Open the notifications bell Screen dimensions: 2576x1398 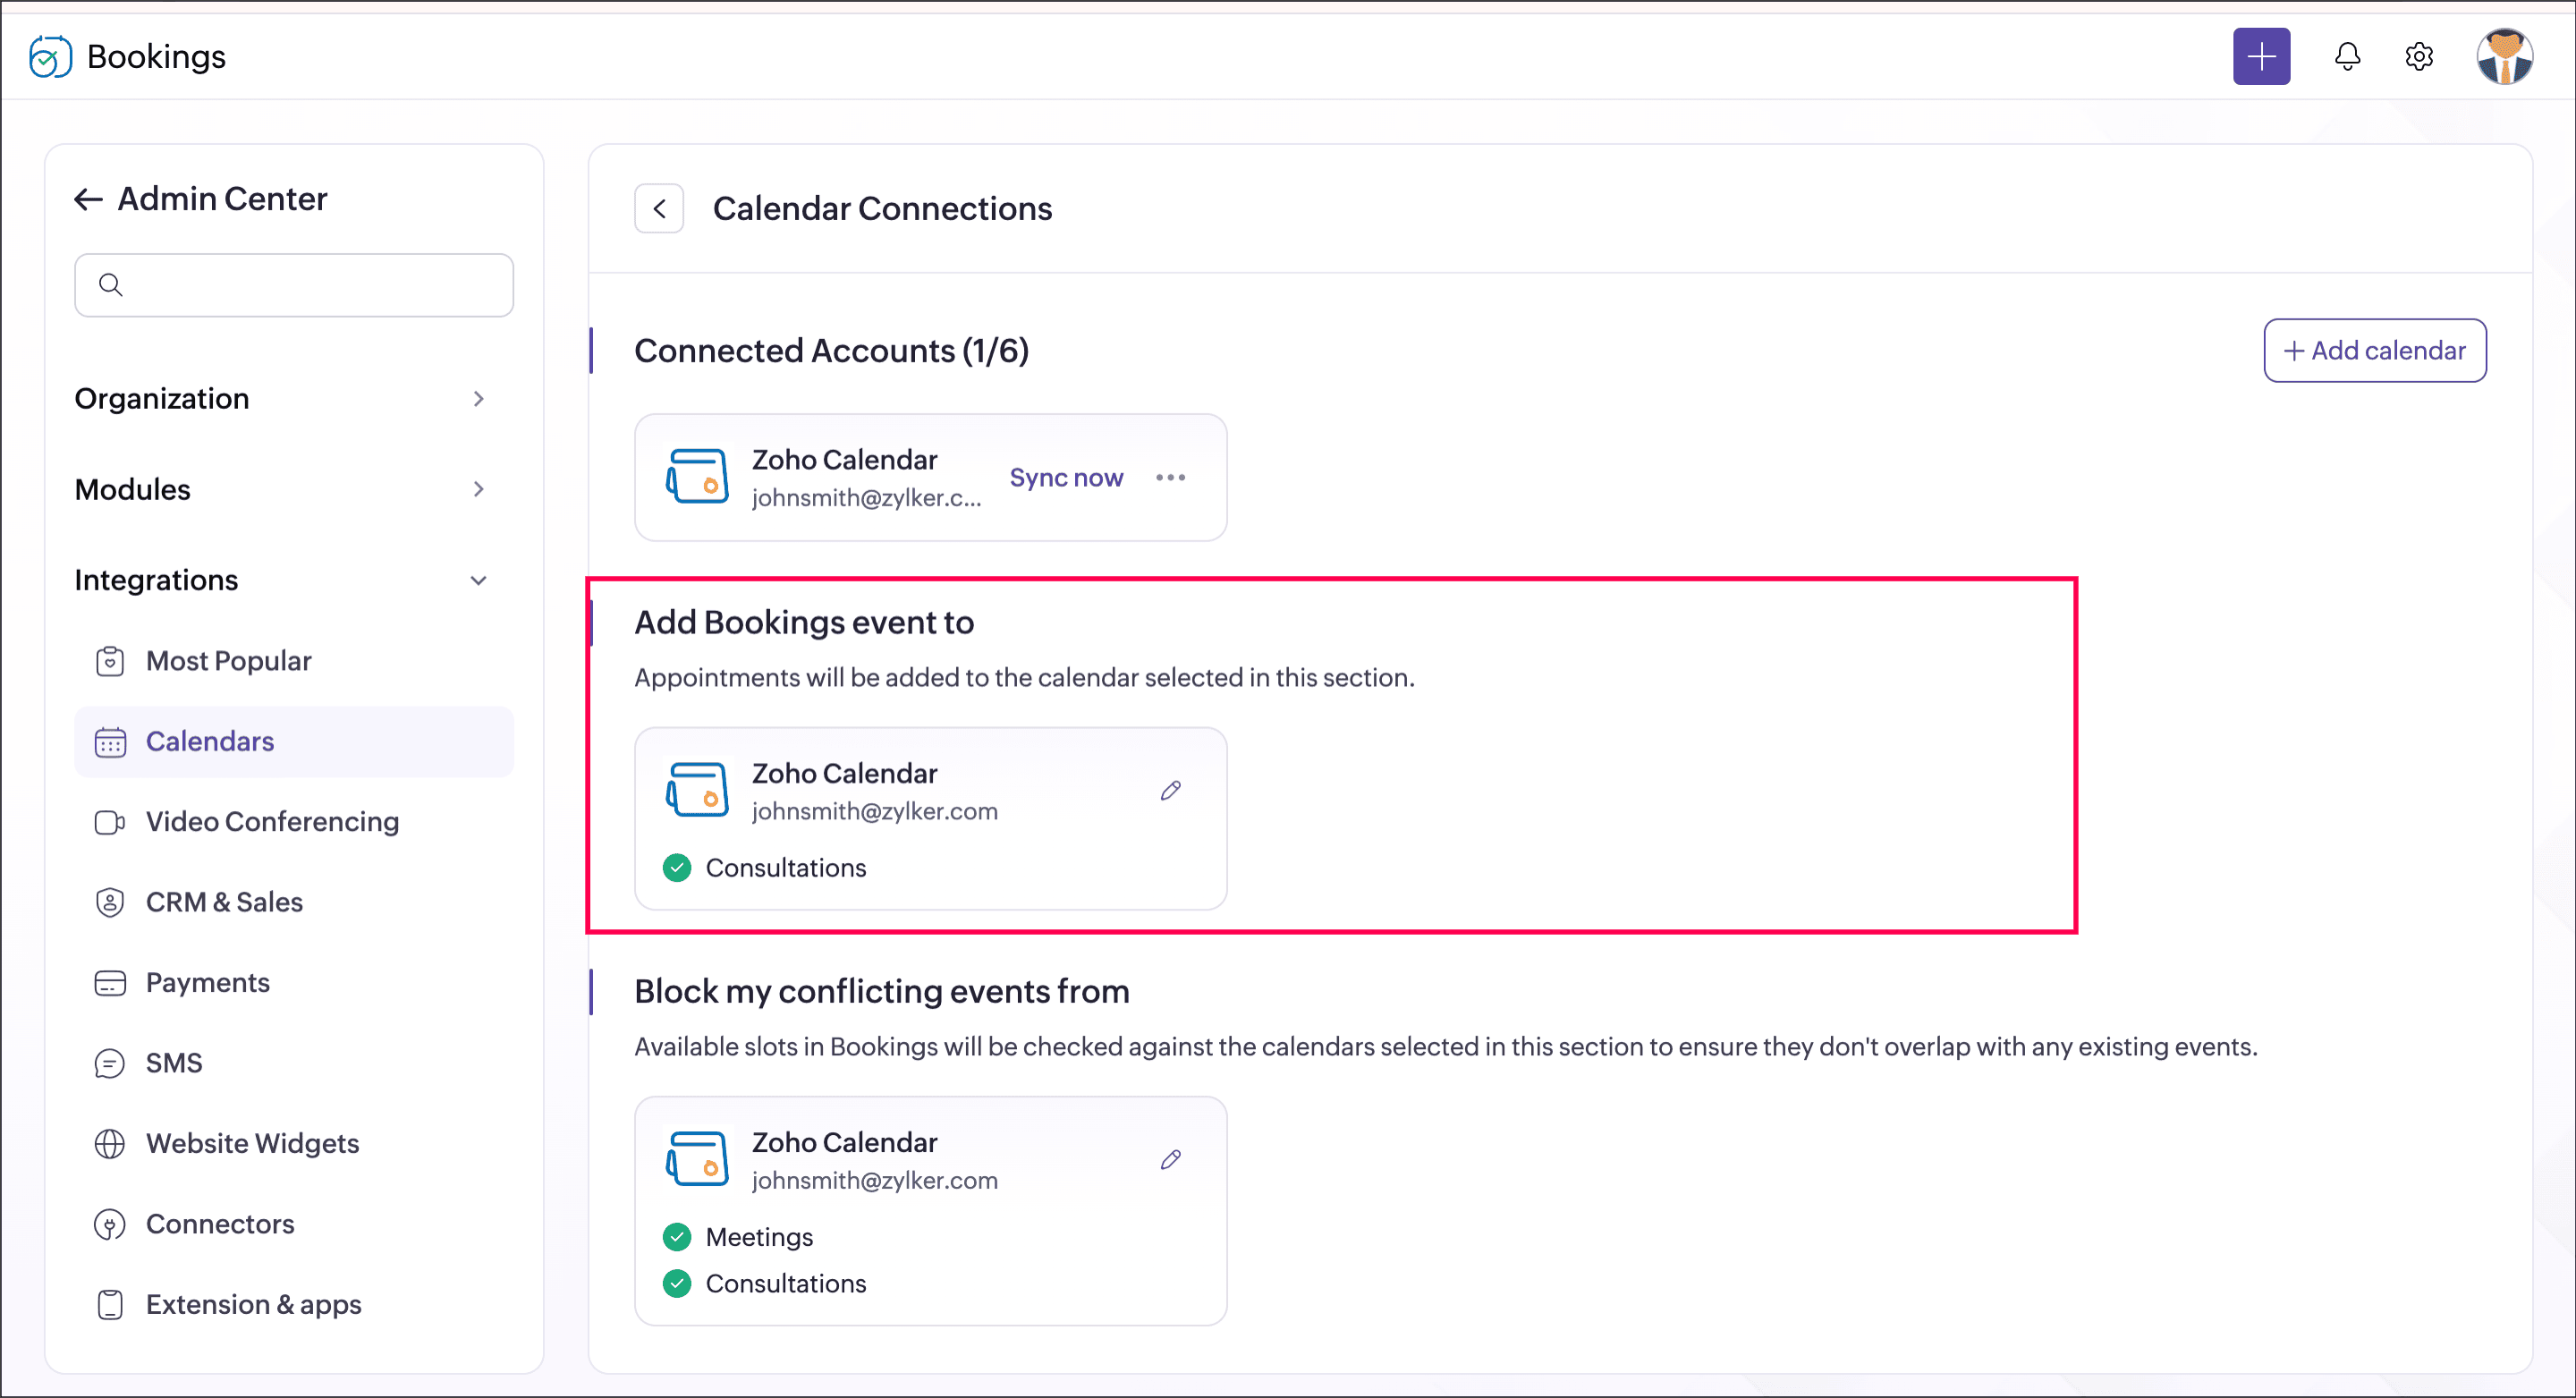2347,57
